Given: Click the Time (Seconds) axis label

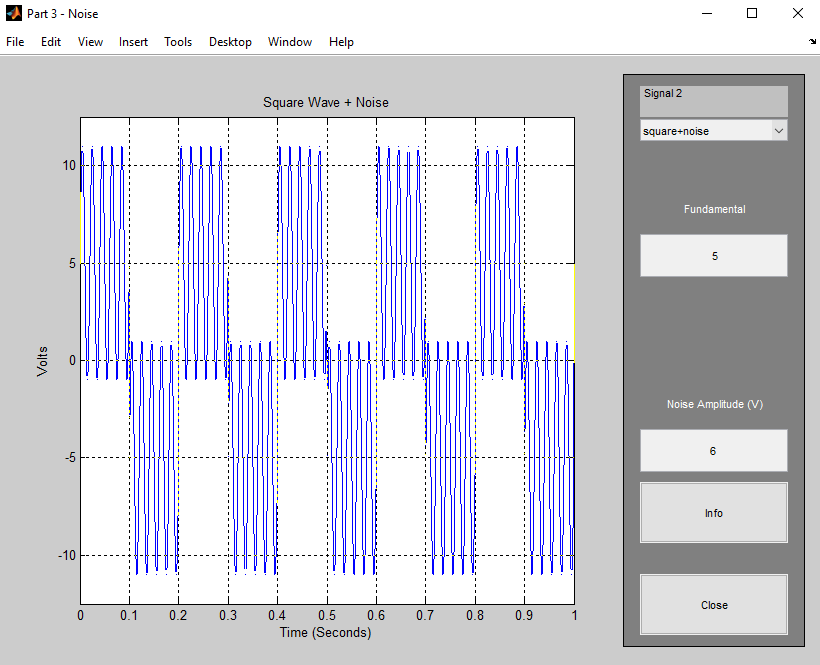Looking at the screenshot, I should tap(326, 633).
